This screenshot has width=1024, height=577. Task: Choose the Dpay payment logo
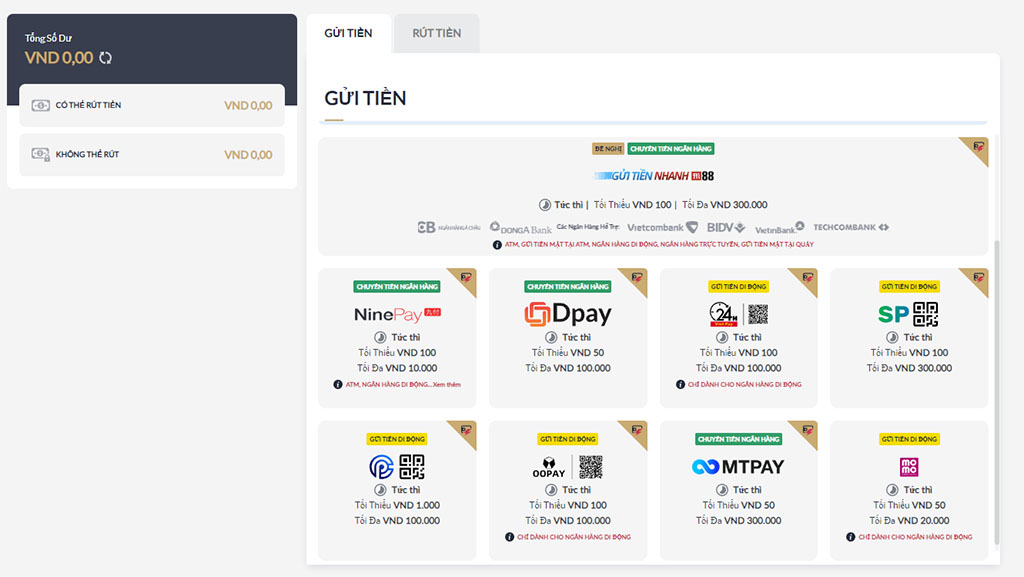pos(567,314)
